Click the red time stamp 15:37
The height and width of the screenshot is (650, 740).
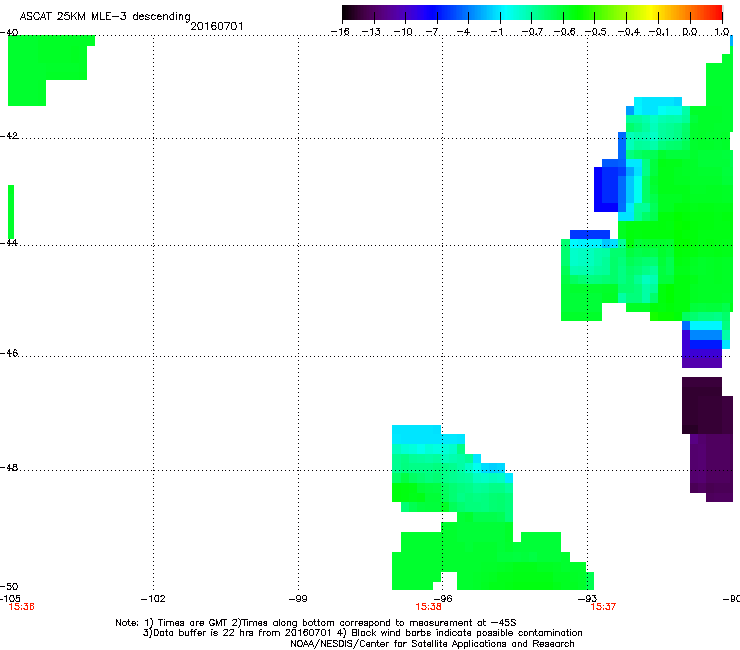[x=603, y=607]
